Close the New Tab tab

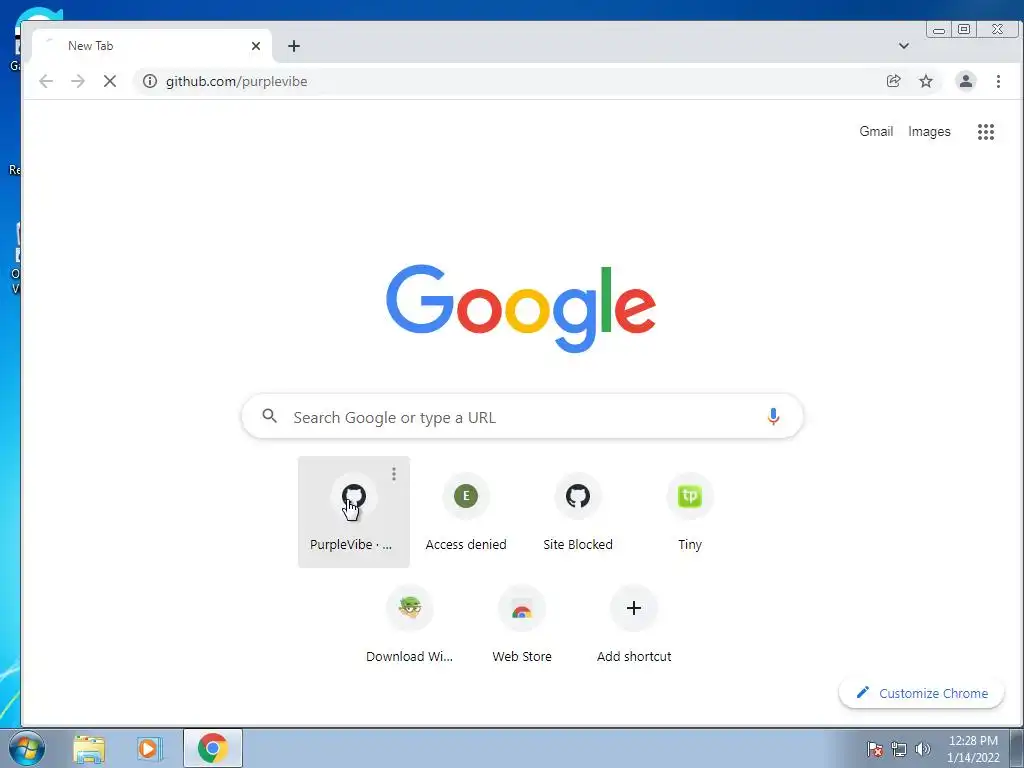click(x=256, y=46)
